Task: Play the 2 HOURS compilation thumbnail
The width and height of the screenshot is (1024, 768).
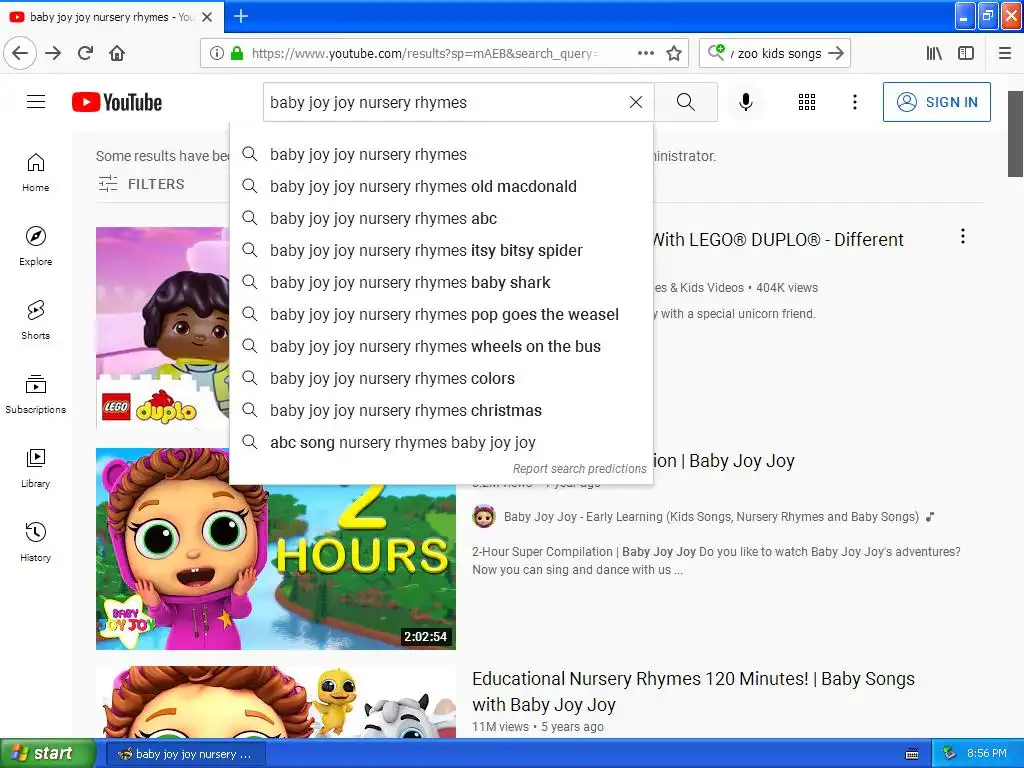Action: point(276,566)
